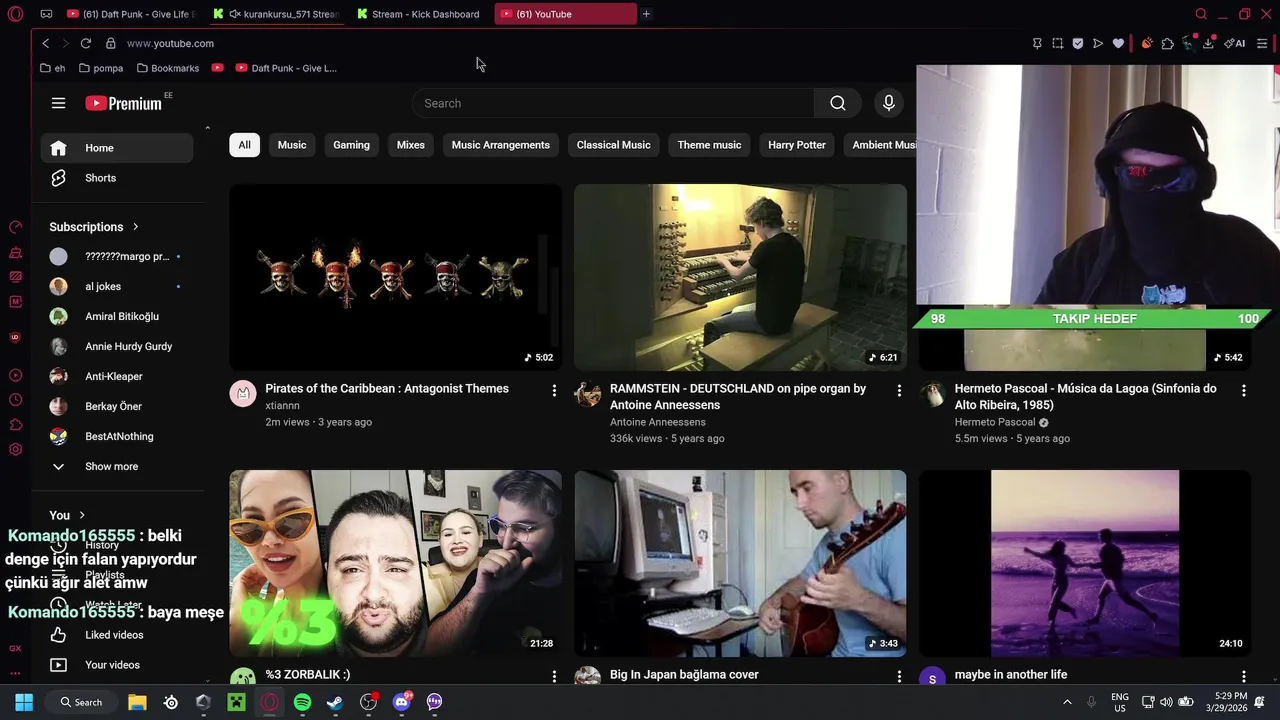The width and height of the screenshot is (1280, 720).
Task: Open Antoine Anneessens channel link
Action: pos(658,422)
